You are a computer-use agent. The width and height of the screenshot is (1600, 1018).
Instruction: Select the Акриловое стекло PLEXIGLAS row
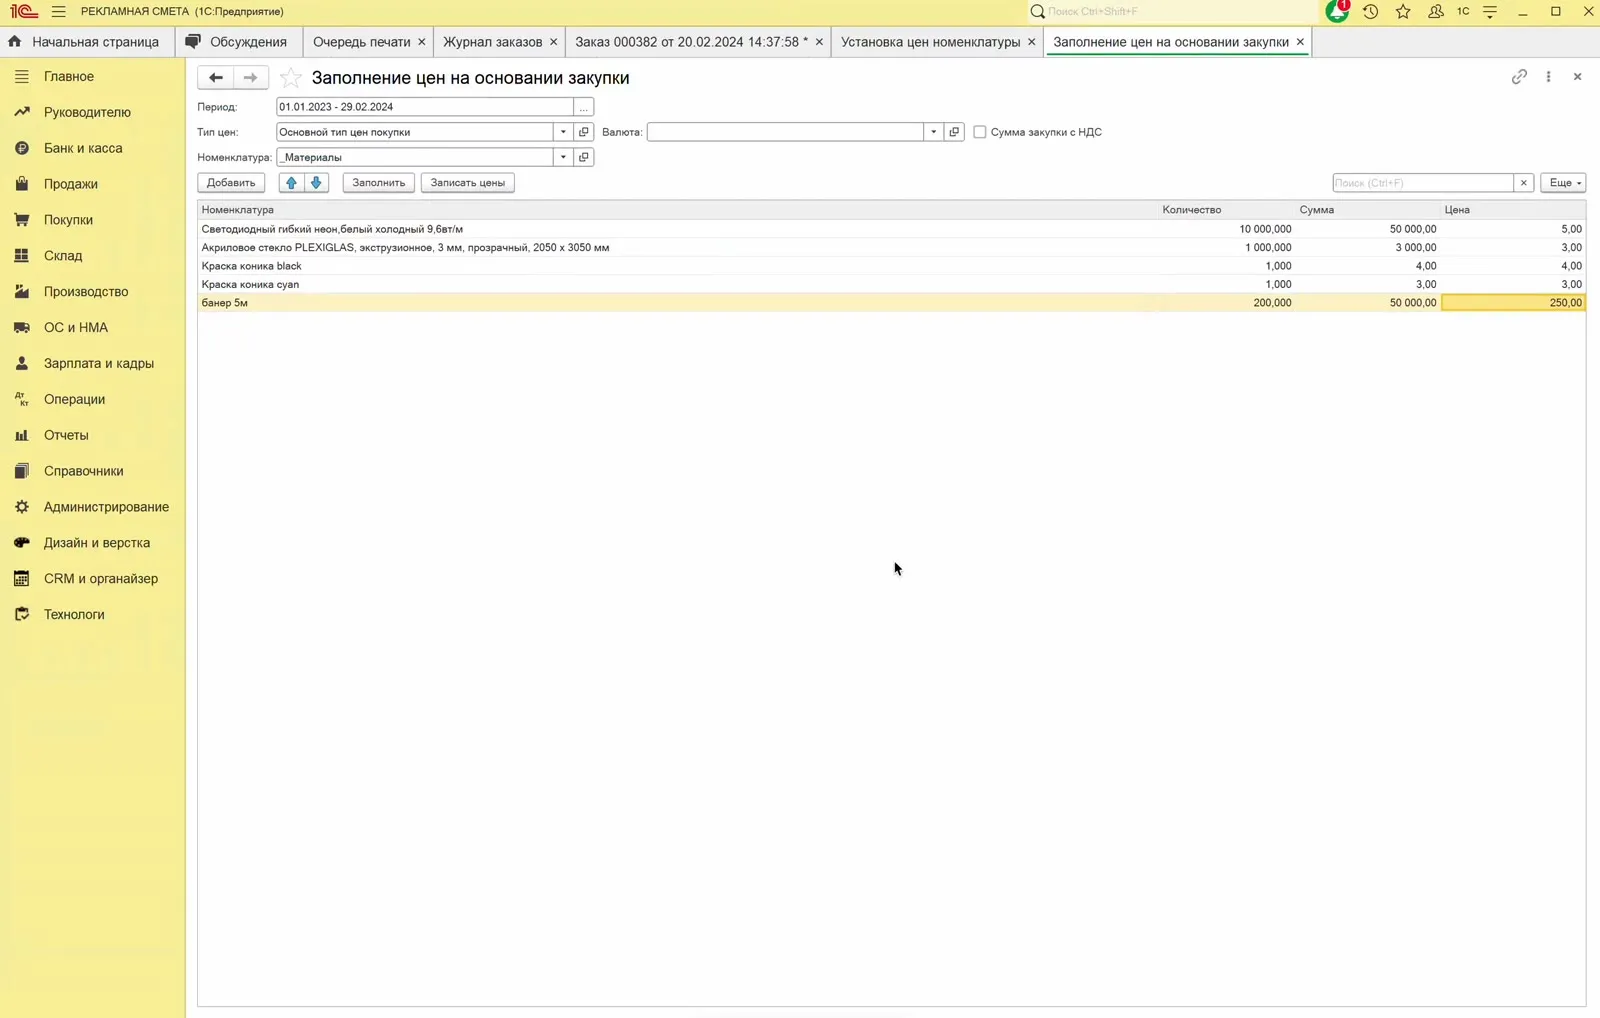click(x=891, y=247)
